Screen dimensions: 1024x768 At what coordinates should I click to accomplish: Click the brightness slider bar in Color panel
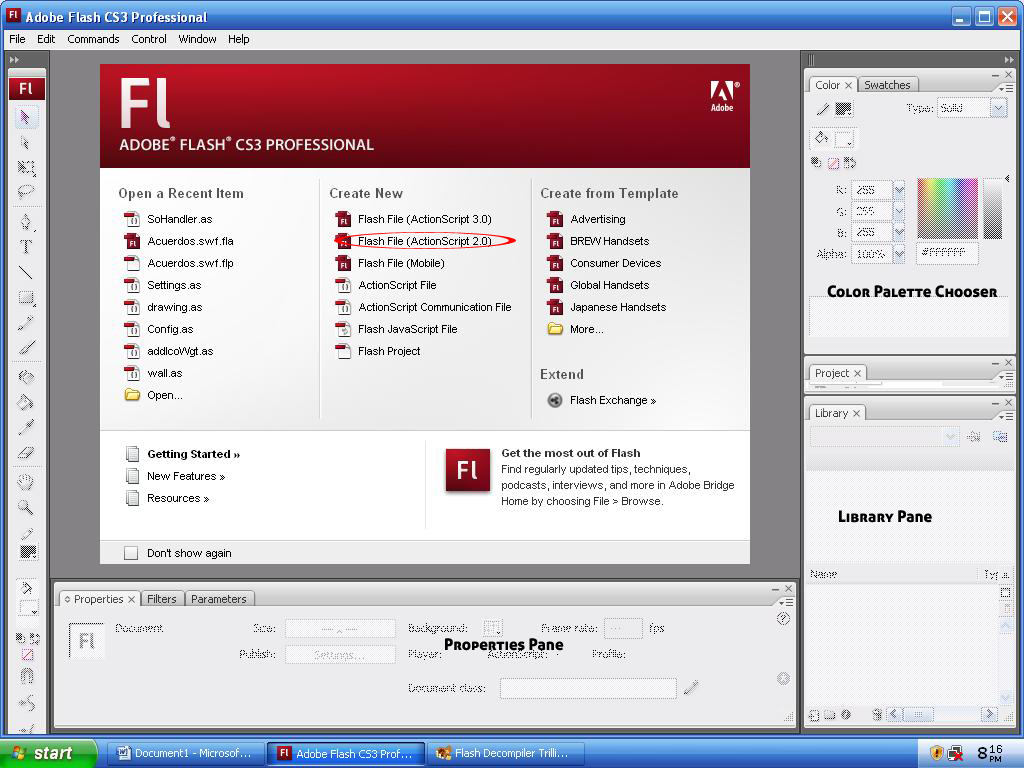click(x=993, y=208)
